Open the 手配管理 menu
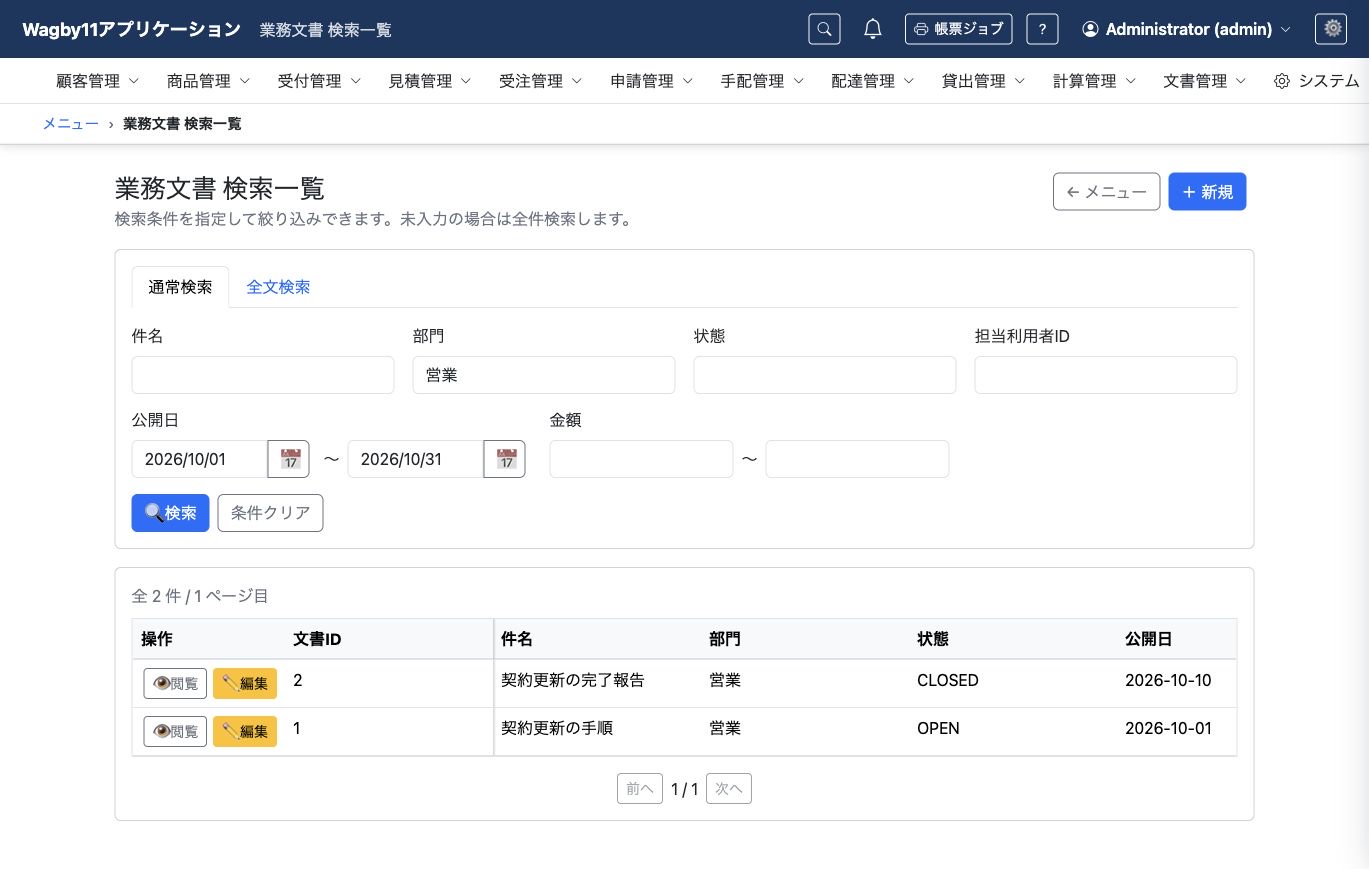The width and height of the screenshot is (1369, 869). pyautogui.click(x=763, y=81)
